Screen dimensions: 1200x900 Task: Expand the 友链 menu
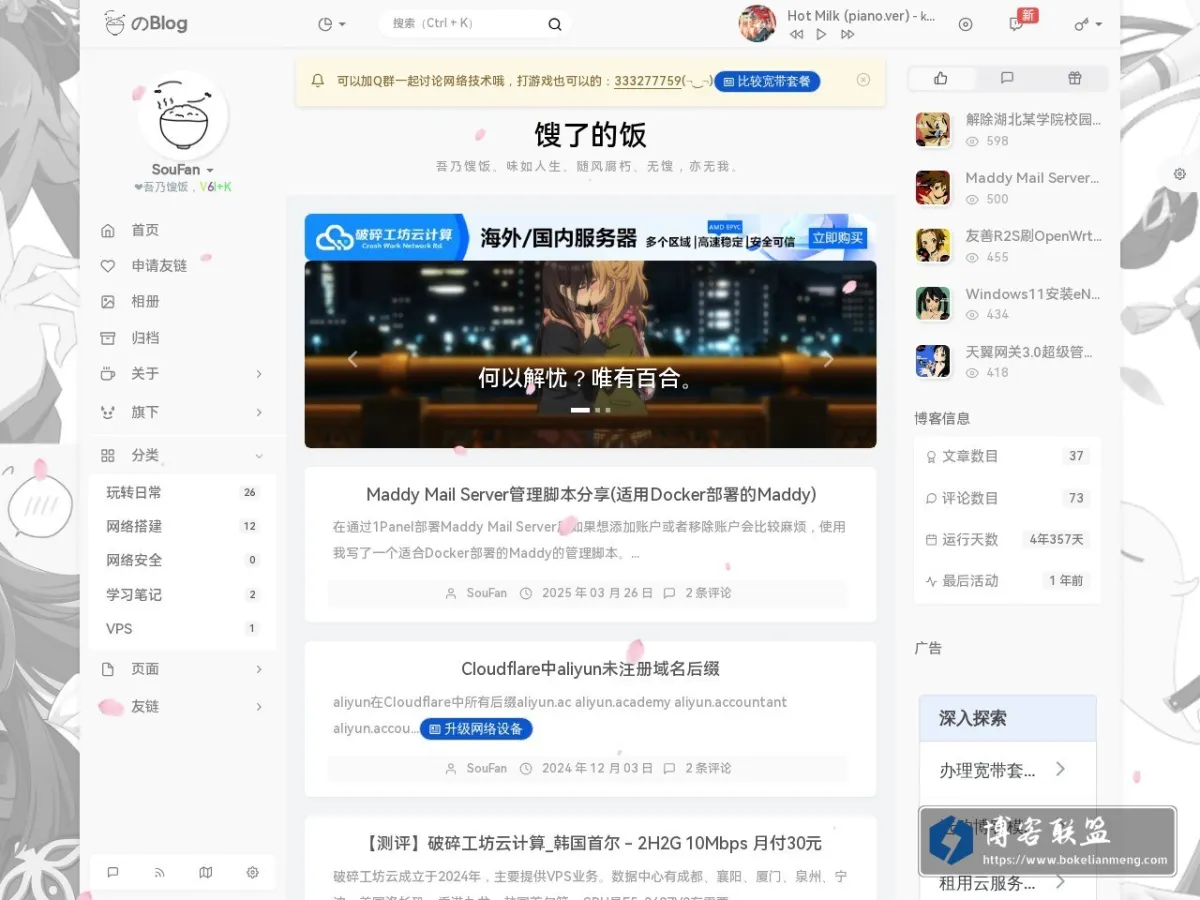tap(182, 707)
